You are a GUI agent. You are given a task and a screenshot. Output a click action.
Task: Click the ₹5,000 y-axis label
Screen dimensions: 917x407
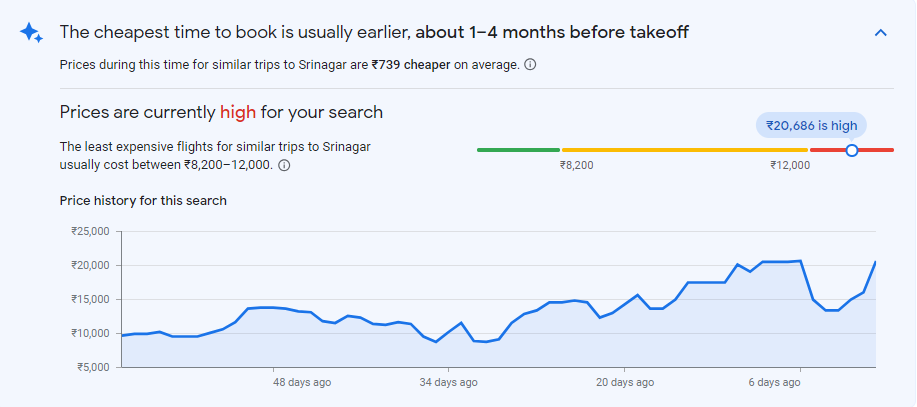pos(93,367)
